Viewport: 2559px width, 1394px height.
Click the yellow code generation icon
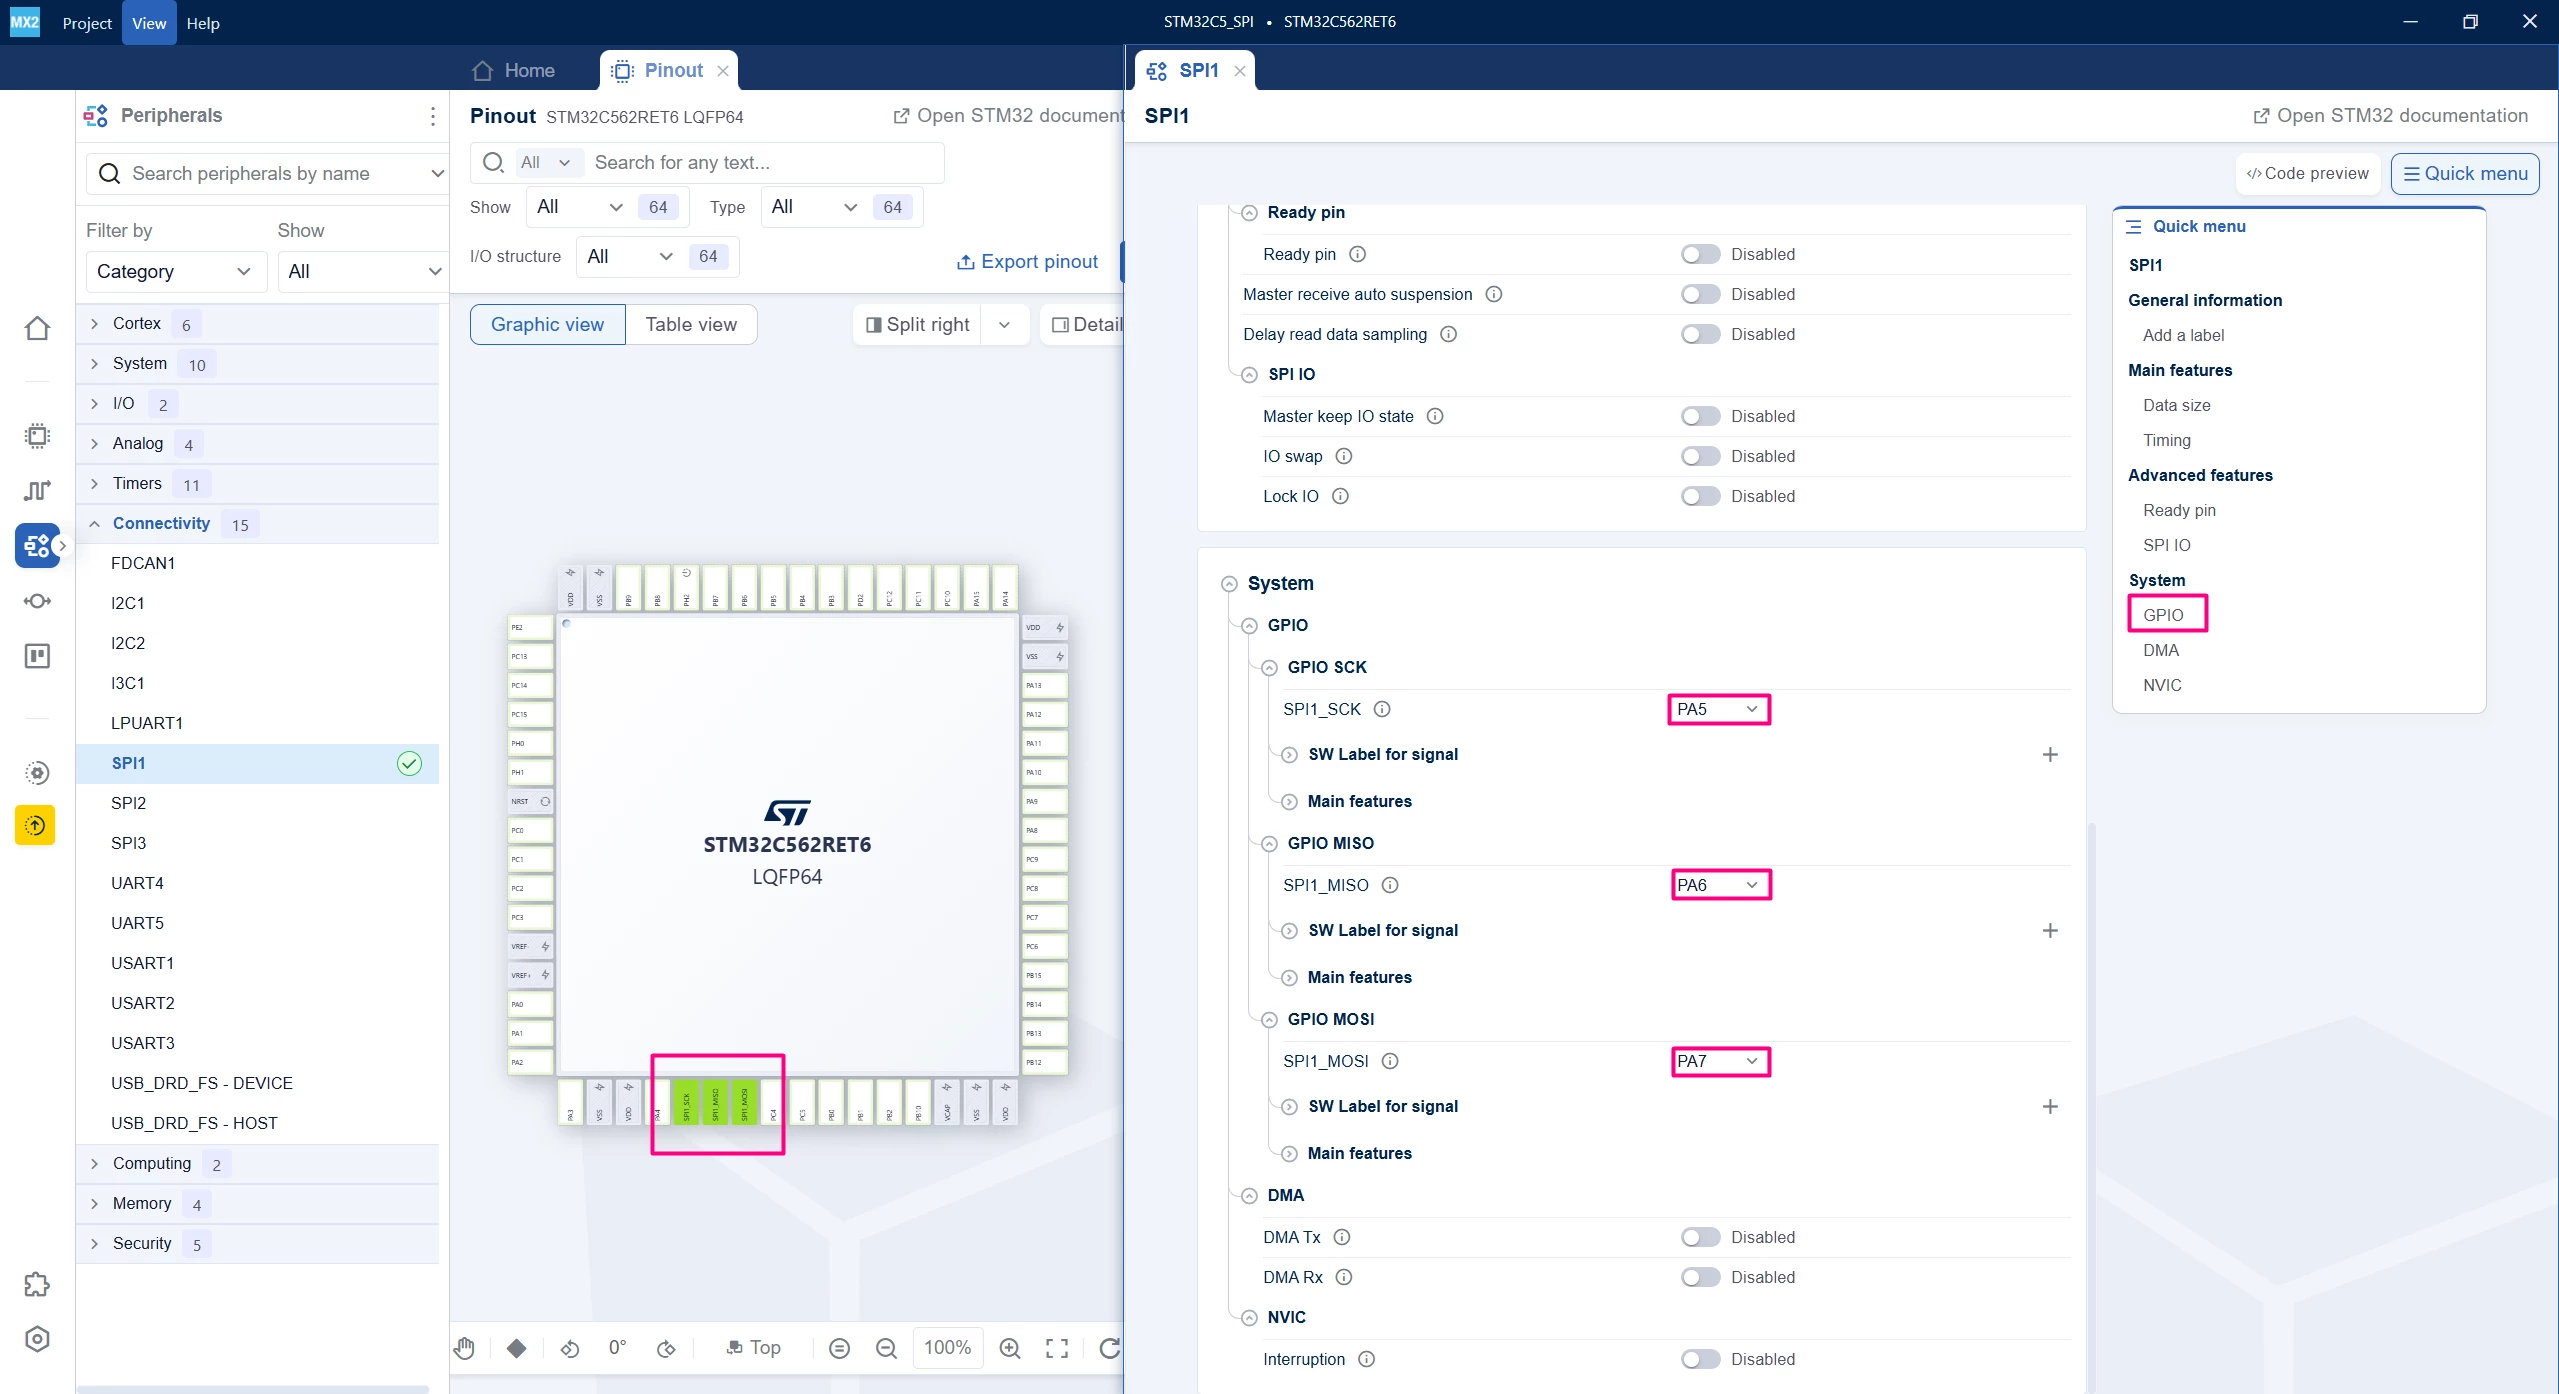point(35,825)
